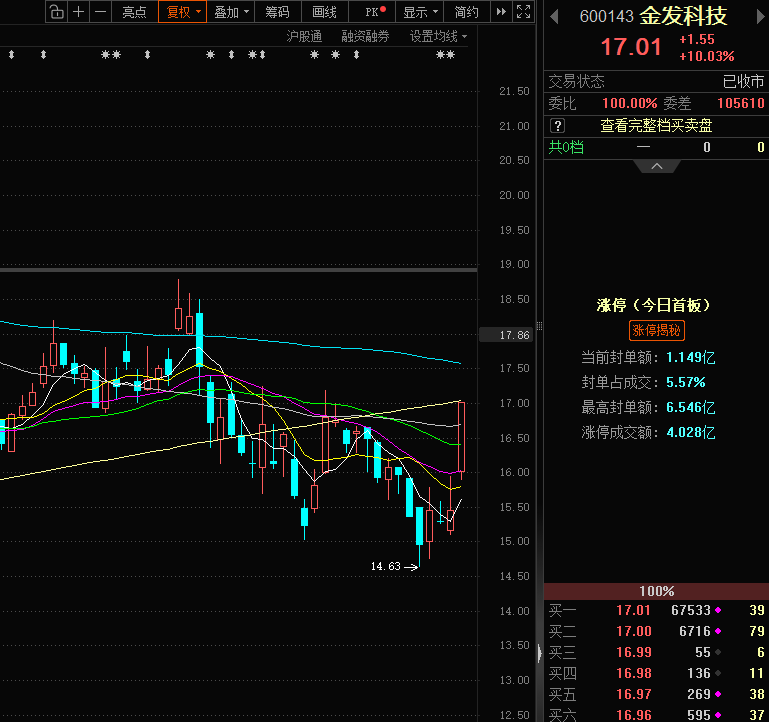Viewport: 769px width, 722px height.
Task: Click the 14.63 low price label
Action: (385, 567)
